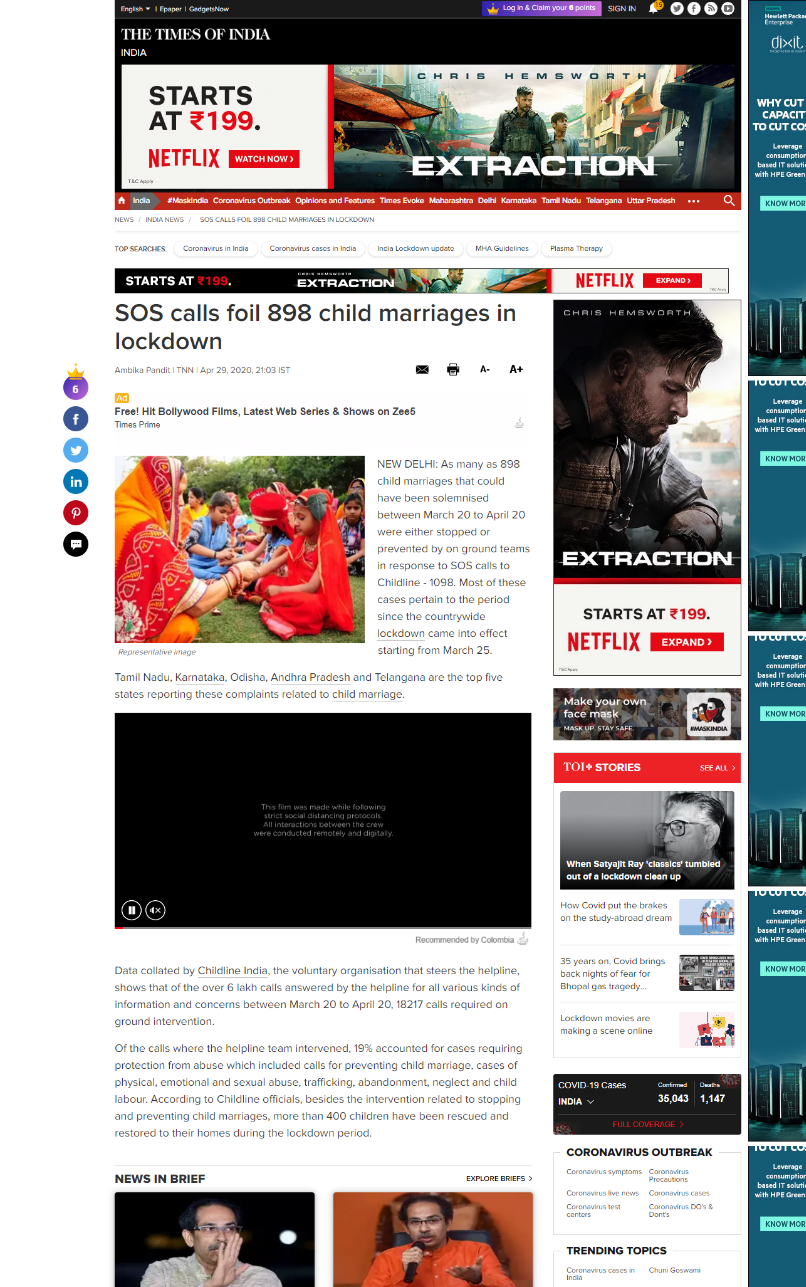Print the article with the printer icon
The image size is (806, 1287).
click(x=453, y=370)
